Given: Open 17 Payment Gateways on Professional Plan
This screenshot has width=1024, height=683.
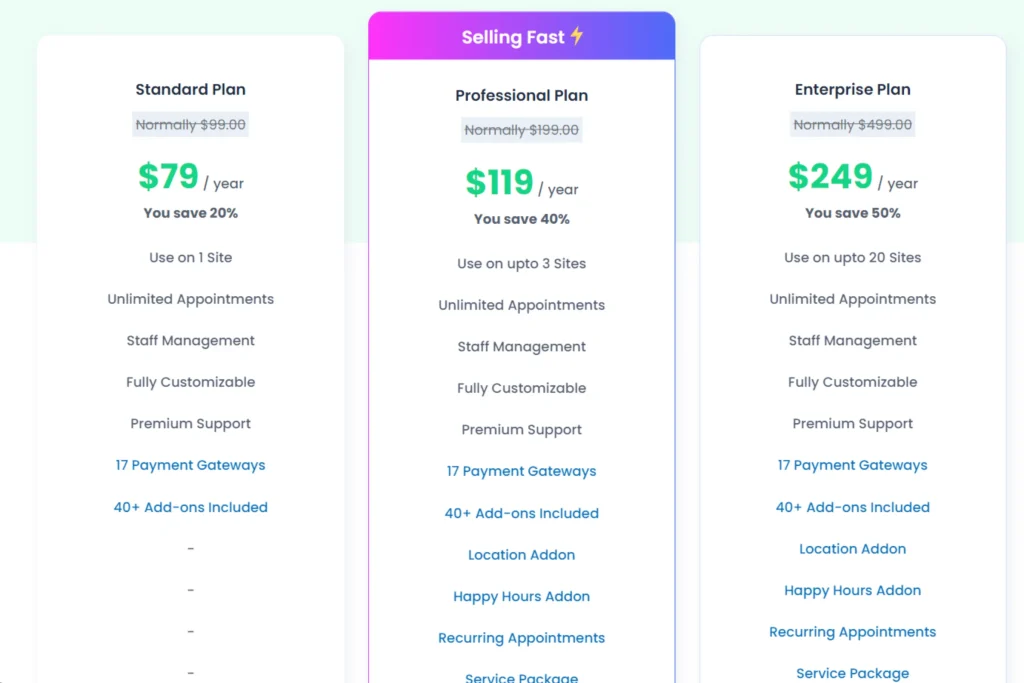Looking at the screenshot, I should [521, 471].
